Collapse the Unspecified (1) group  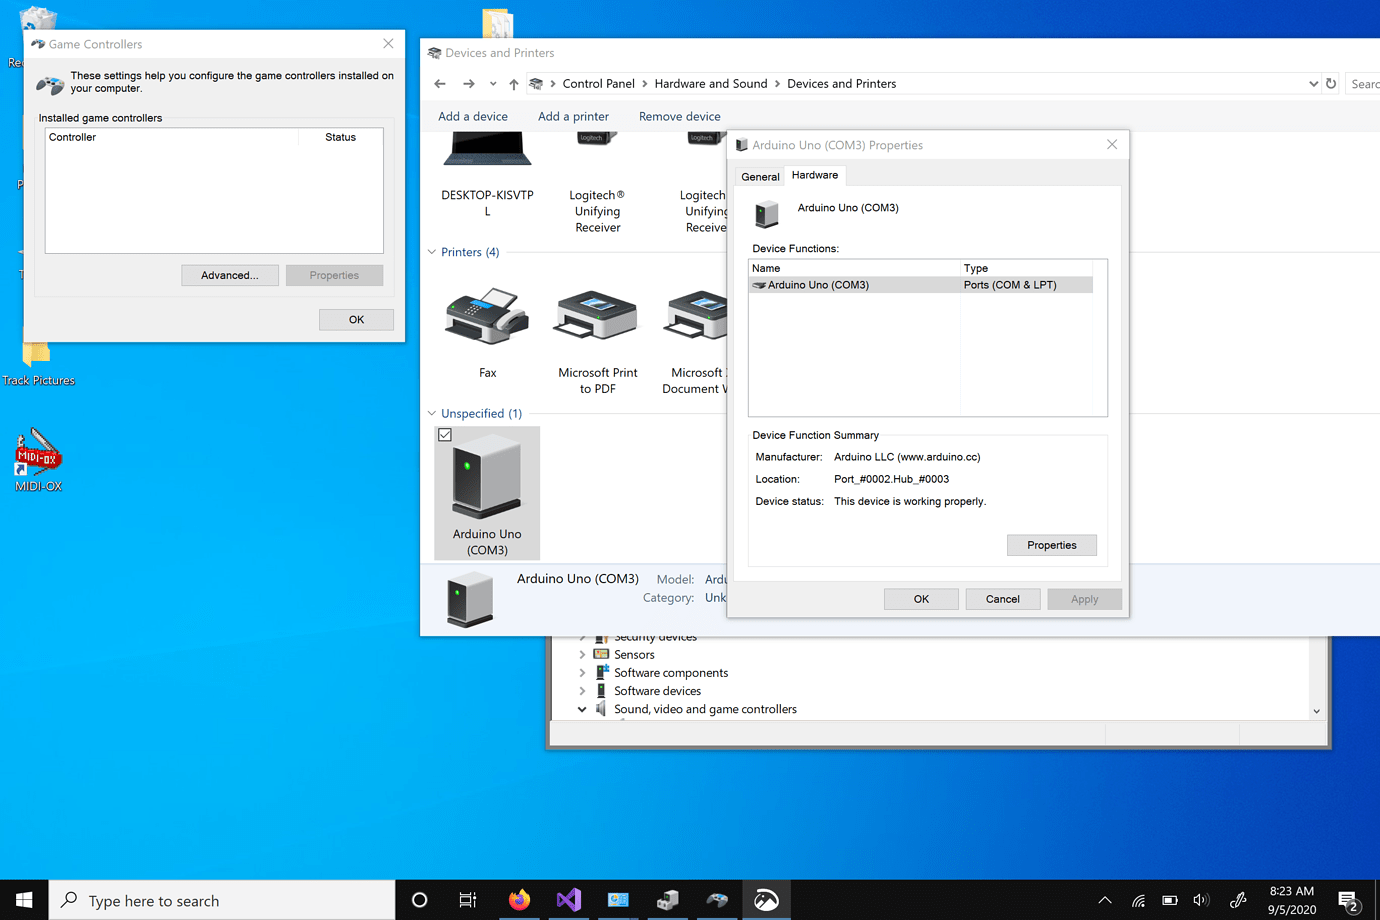pos(432,413)
